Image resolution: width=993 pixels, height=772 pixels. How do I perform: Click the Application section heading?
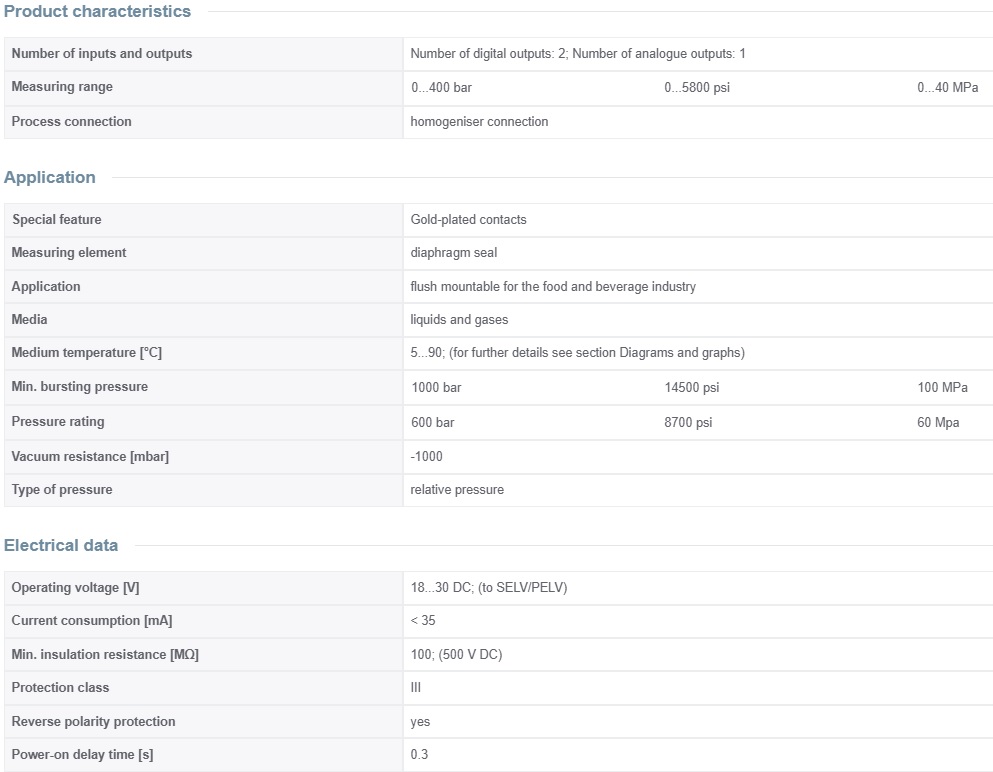[x=50, y=178]
